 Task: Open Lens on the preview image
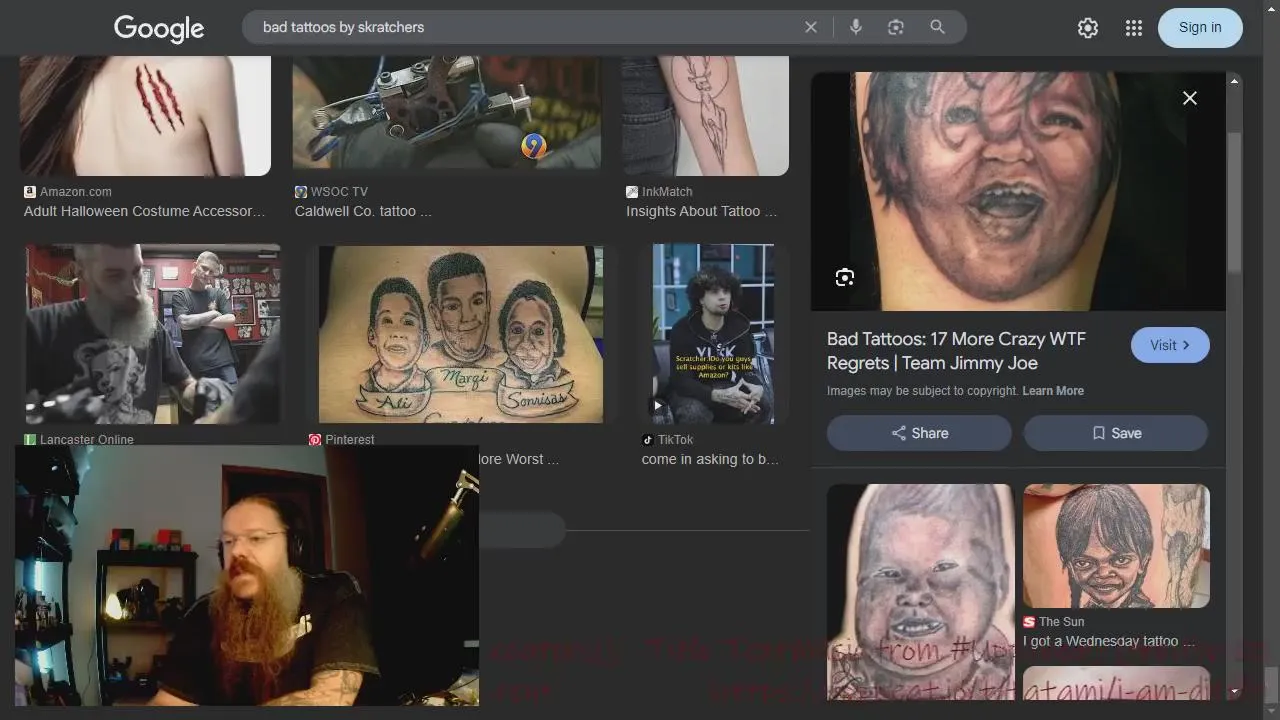tap(845, 277)
